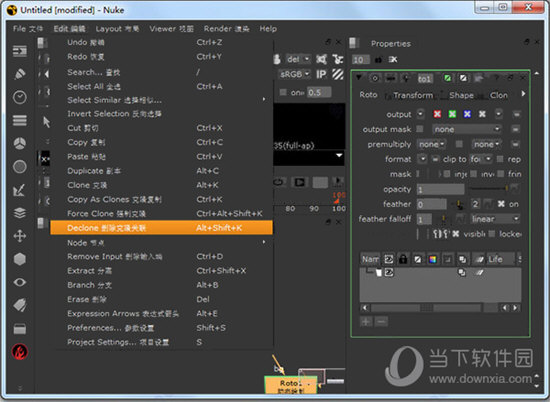Collapse the Roto node properties triangle
This screenshot has height=402, width=550.
pos(358,77)
